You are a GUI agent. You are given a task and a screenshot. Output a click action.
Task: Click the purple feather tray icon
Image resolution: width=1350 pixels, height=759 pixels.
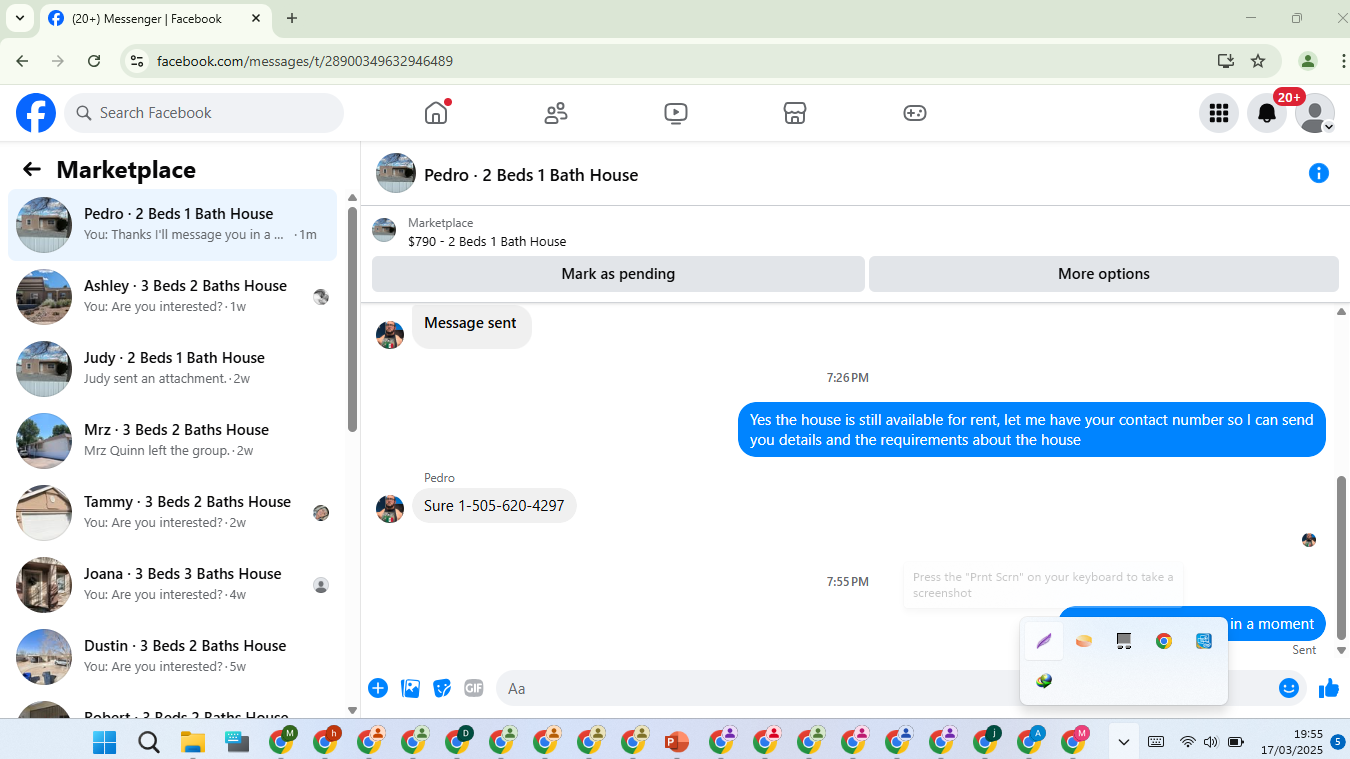pos(1044,641)
